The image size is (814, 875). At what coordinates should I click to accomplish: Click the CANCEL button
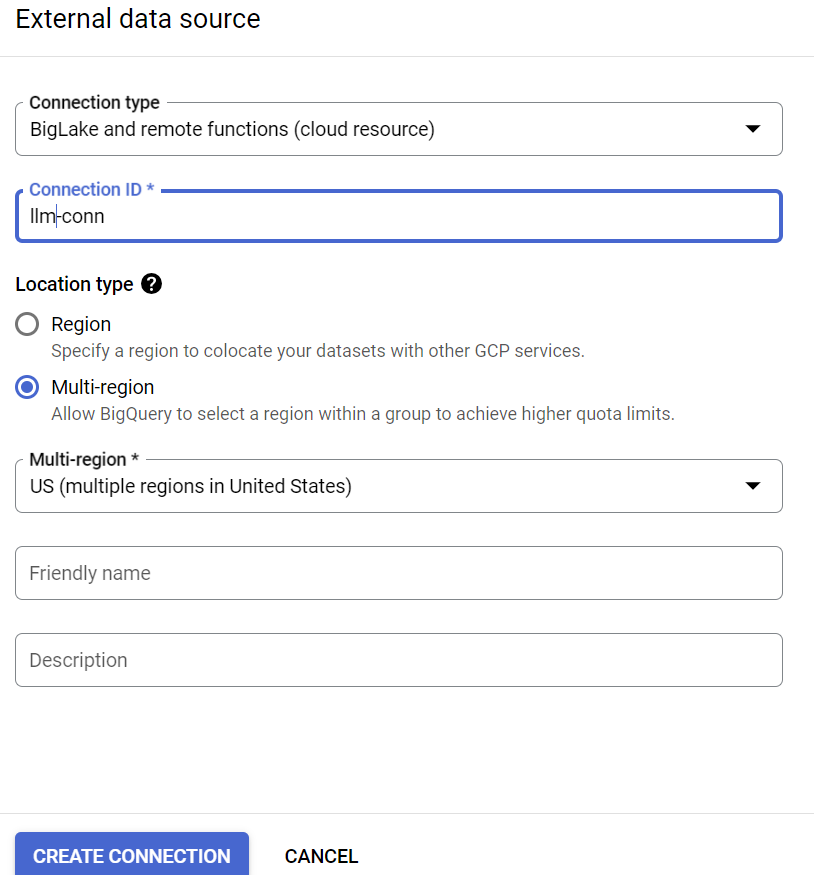click(321, 856)
